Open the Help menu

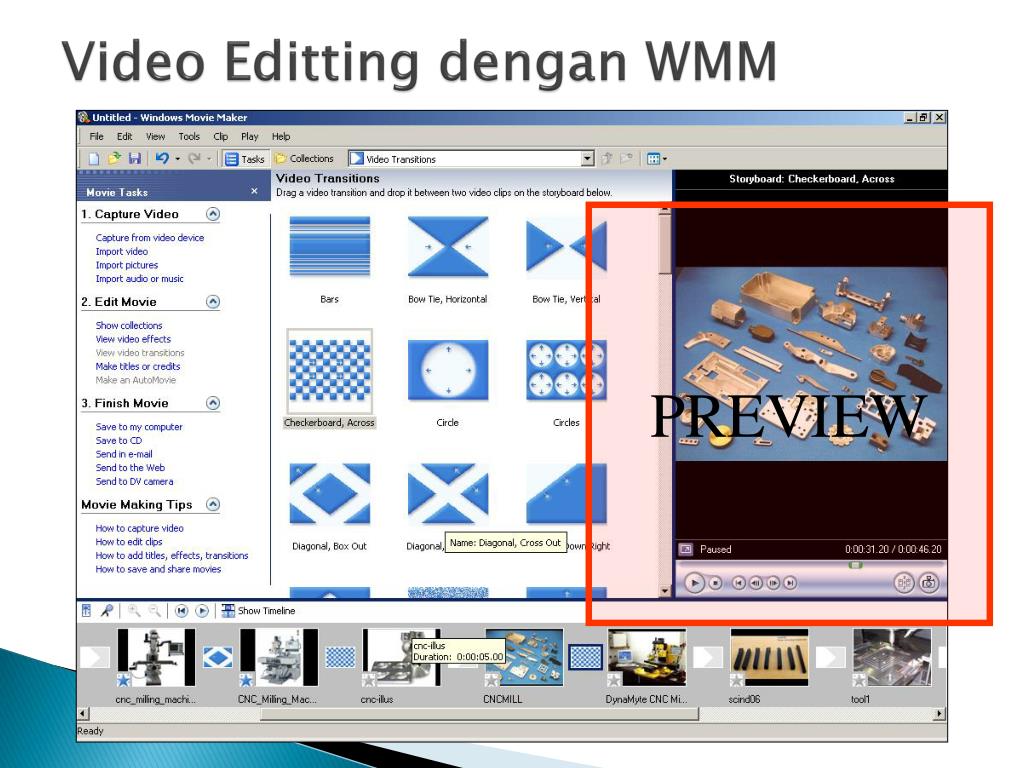281,136
